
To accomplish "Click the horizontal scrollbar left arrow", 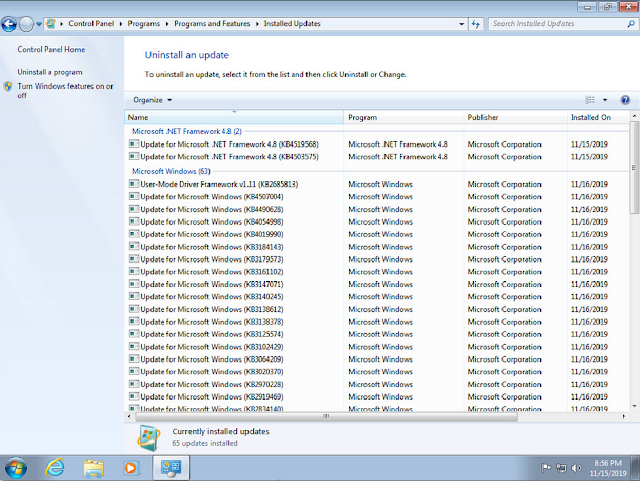I will [x=129, y=416].
